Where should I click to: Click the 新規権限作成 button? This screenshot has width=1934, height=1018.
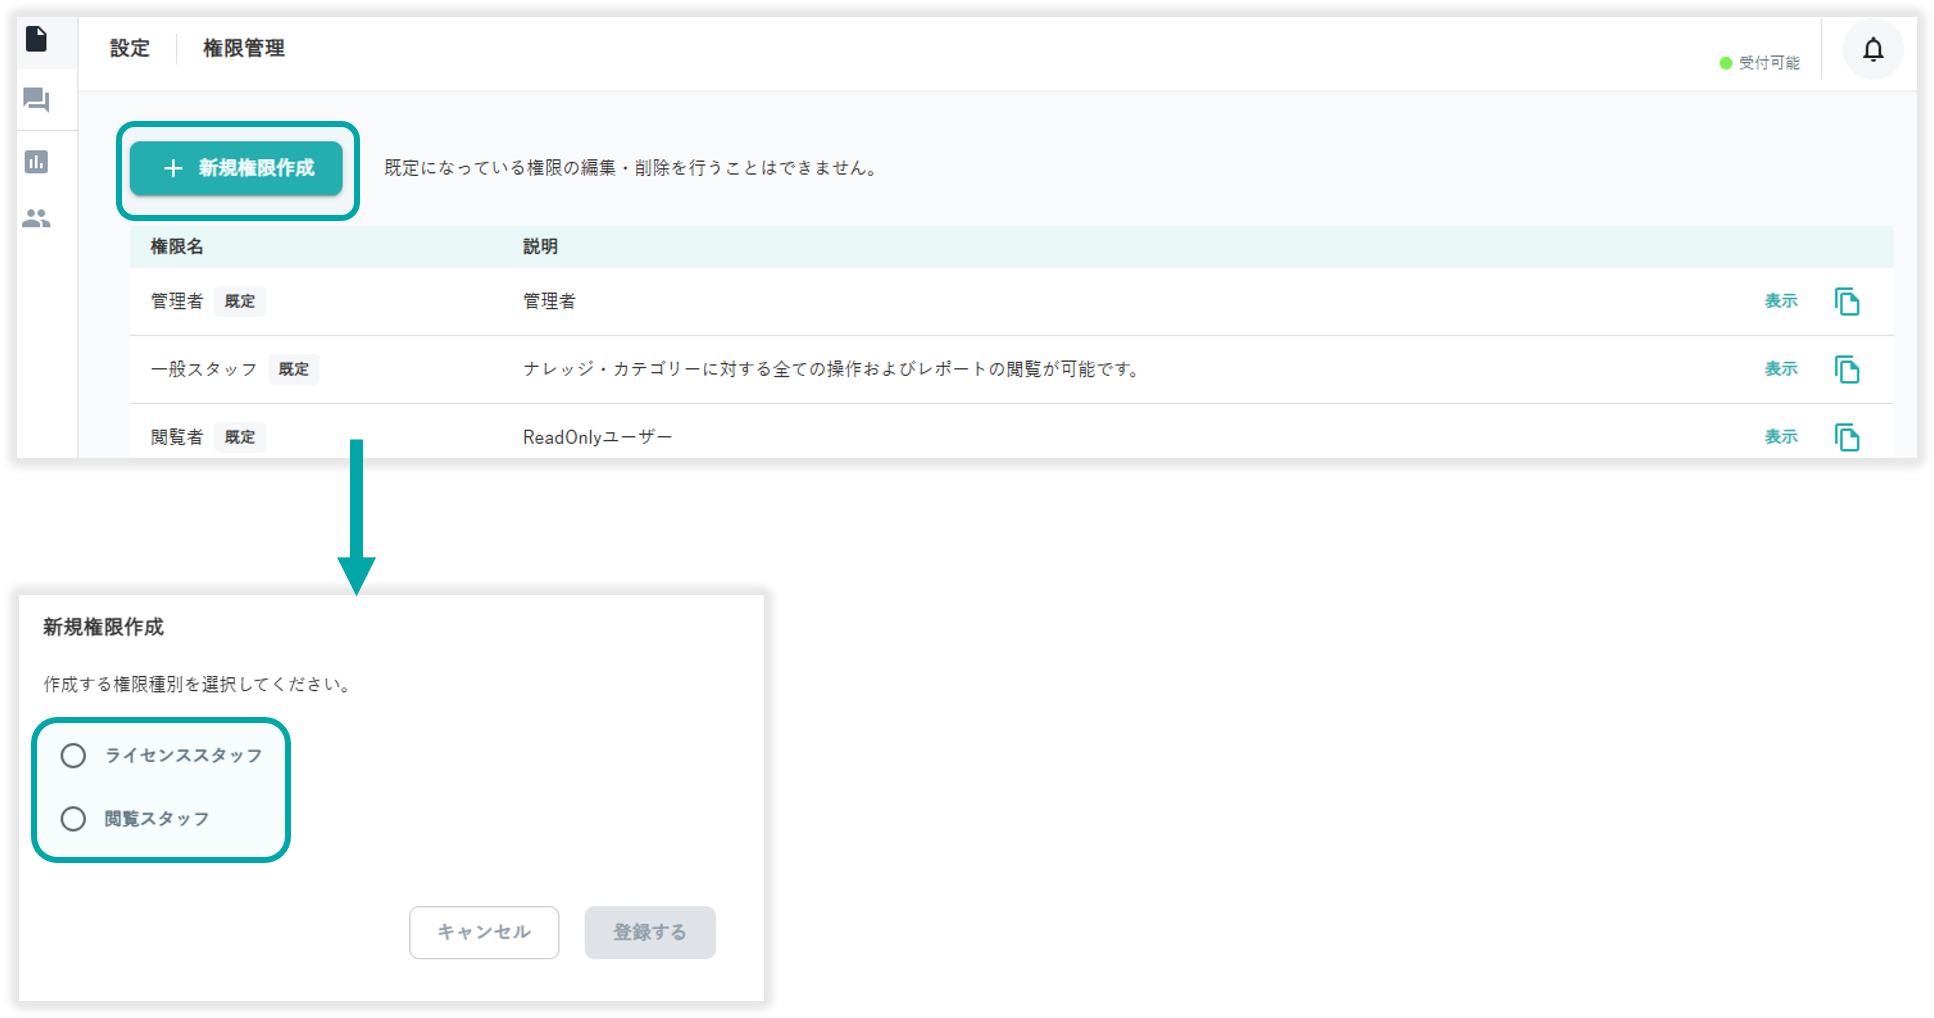(237, 168)
